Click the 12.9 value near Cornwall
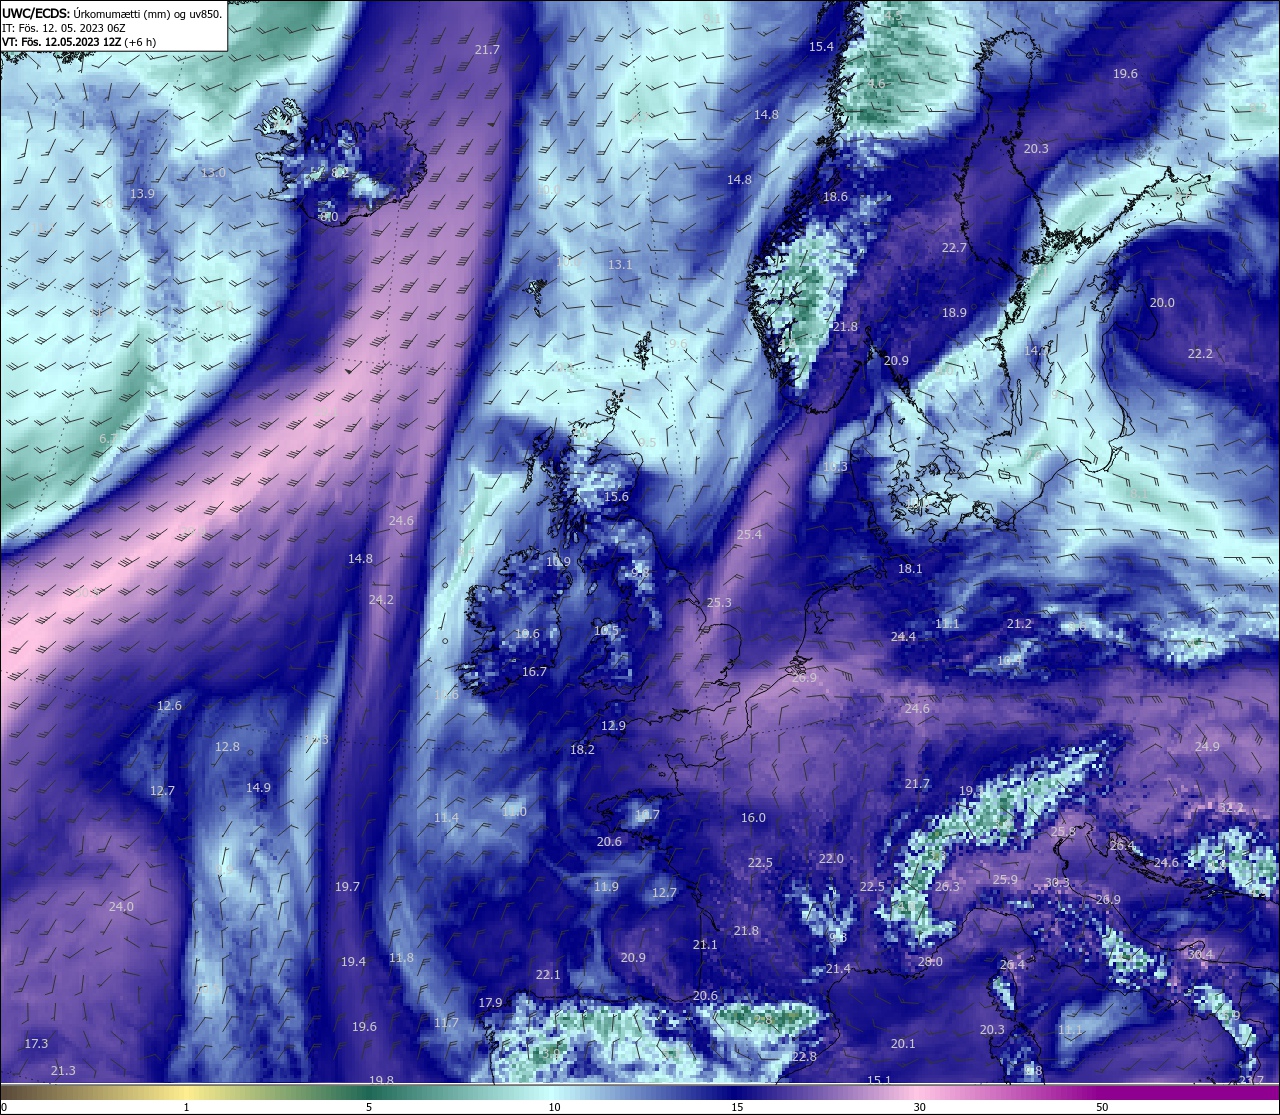Screen dimensions: 1280x1115 coord(613,726)
